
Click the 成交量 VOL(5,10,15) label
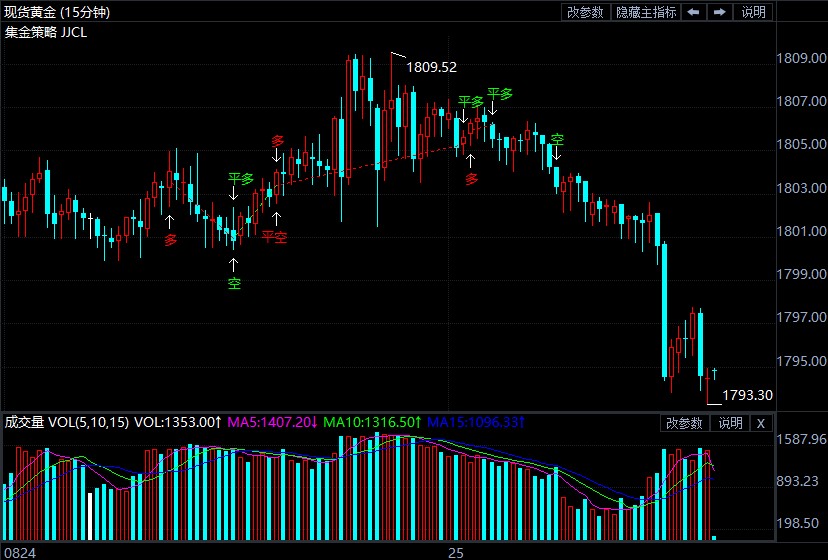pos(67,422)
